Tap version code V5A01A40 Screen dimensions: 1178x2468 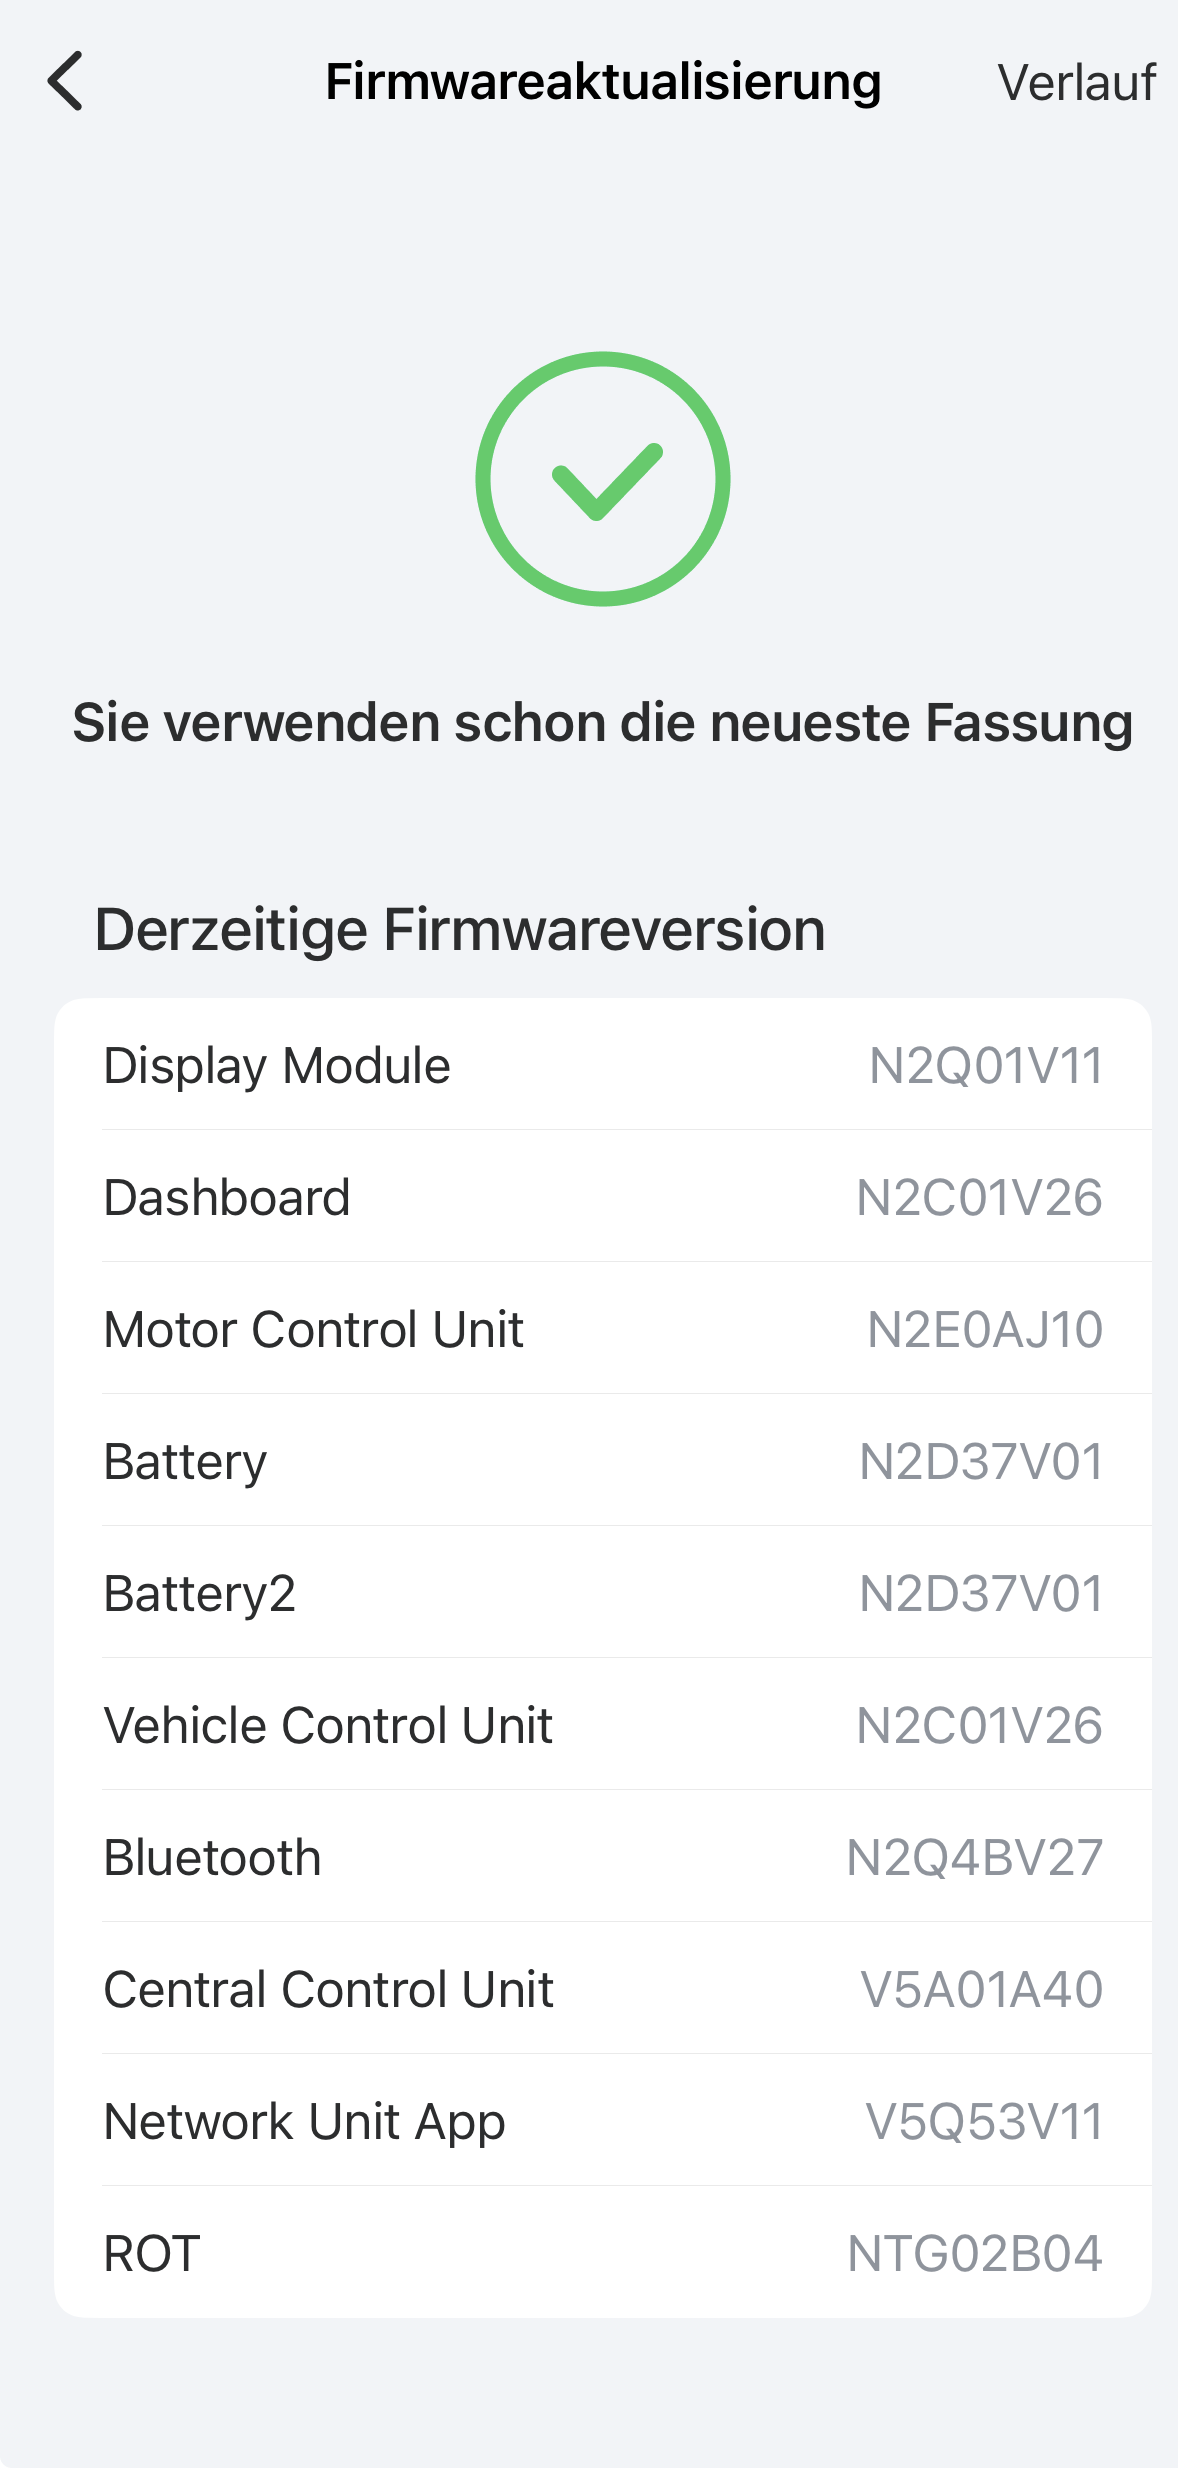(x=982, y=1989)
